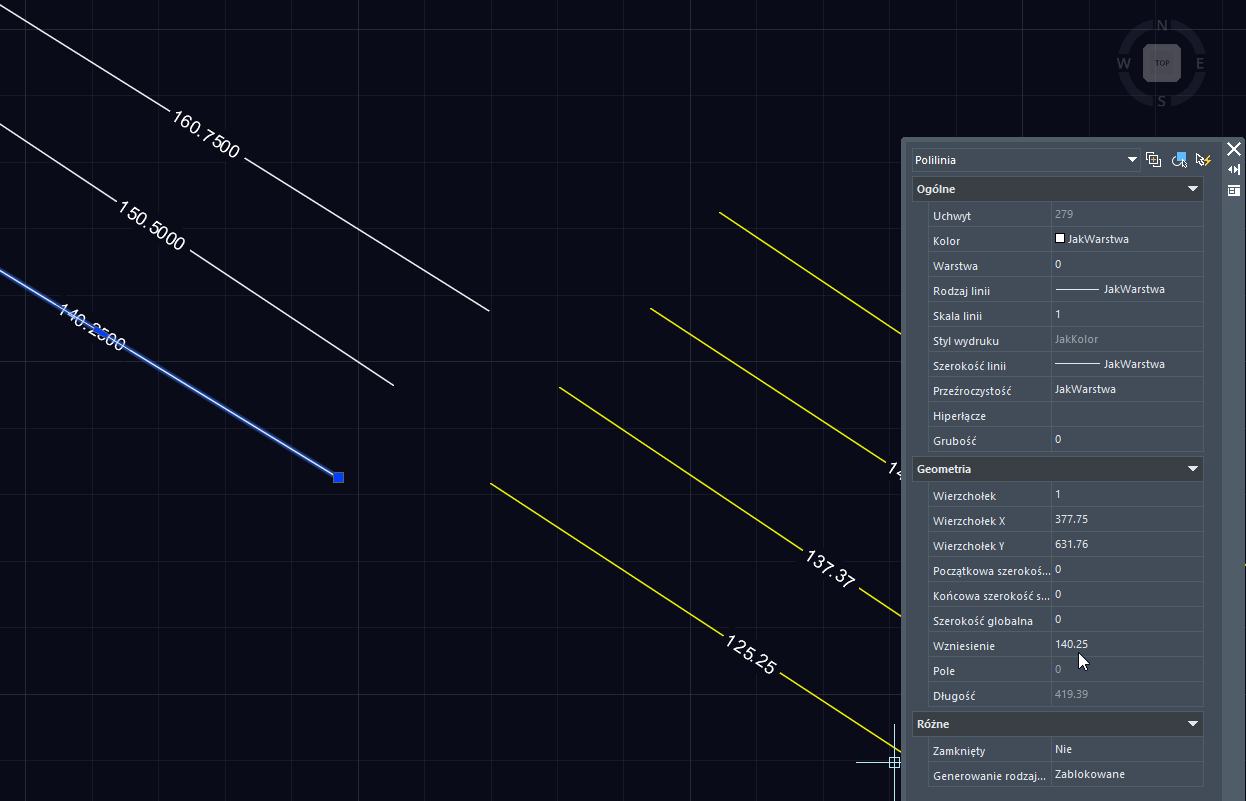Toggle auto-hide on Properties palette

1234,170
